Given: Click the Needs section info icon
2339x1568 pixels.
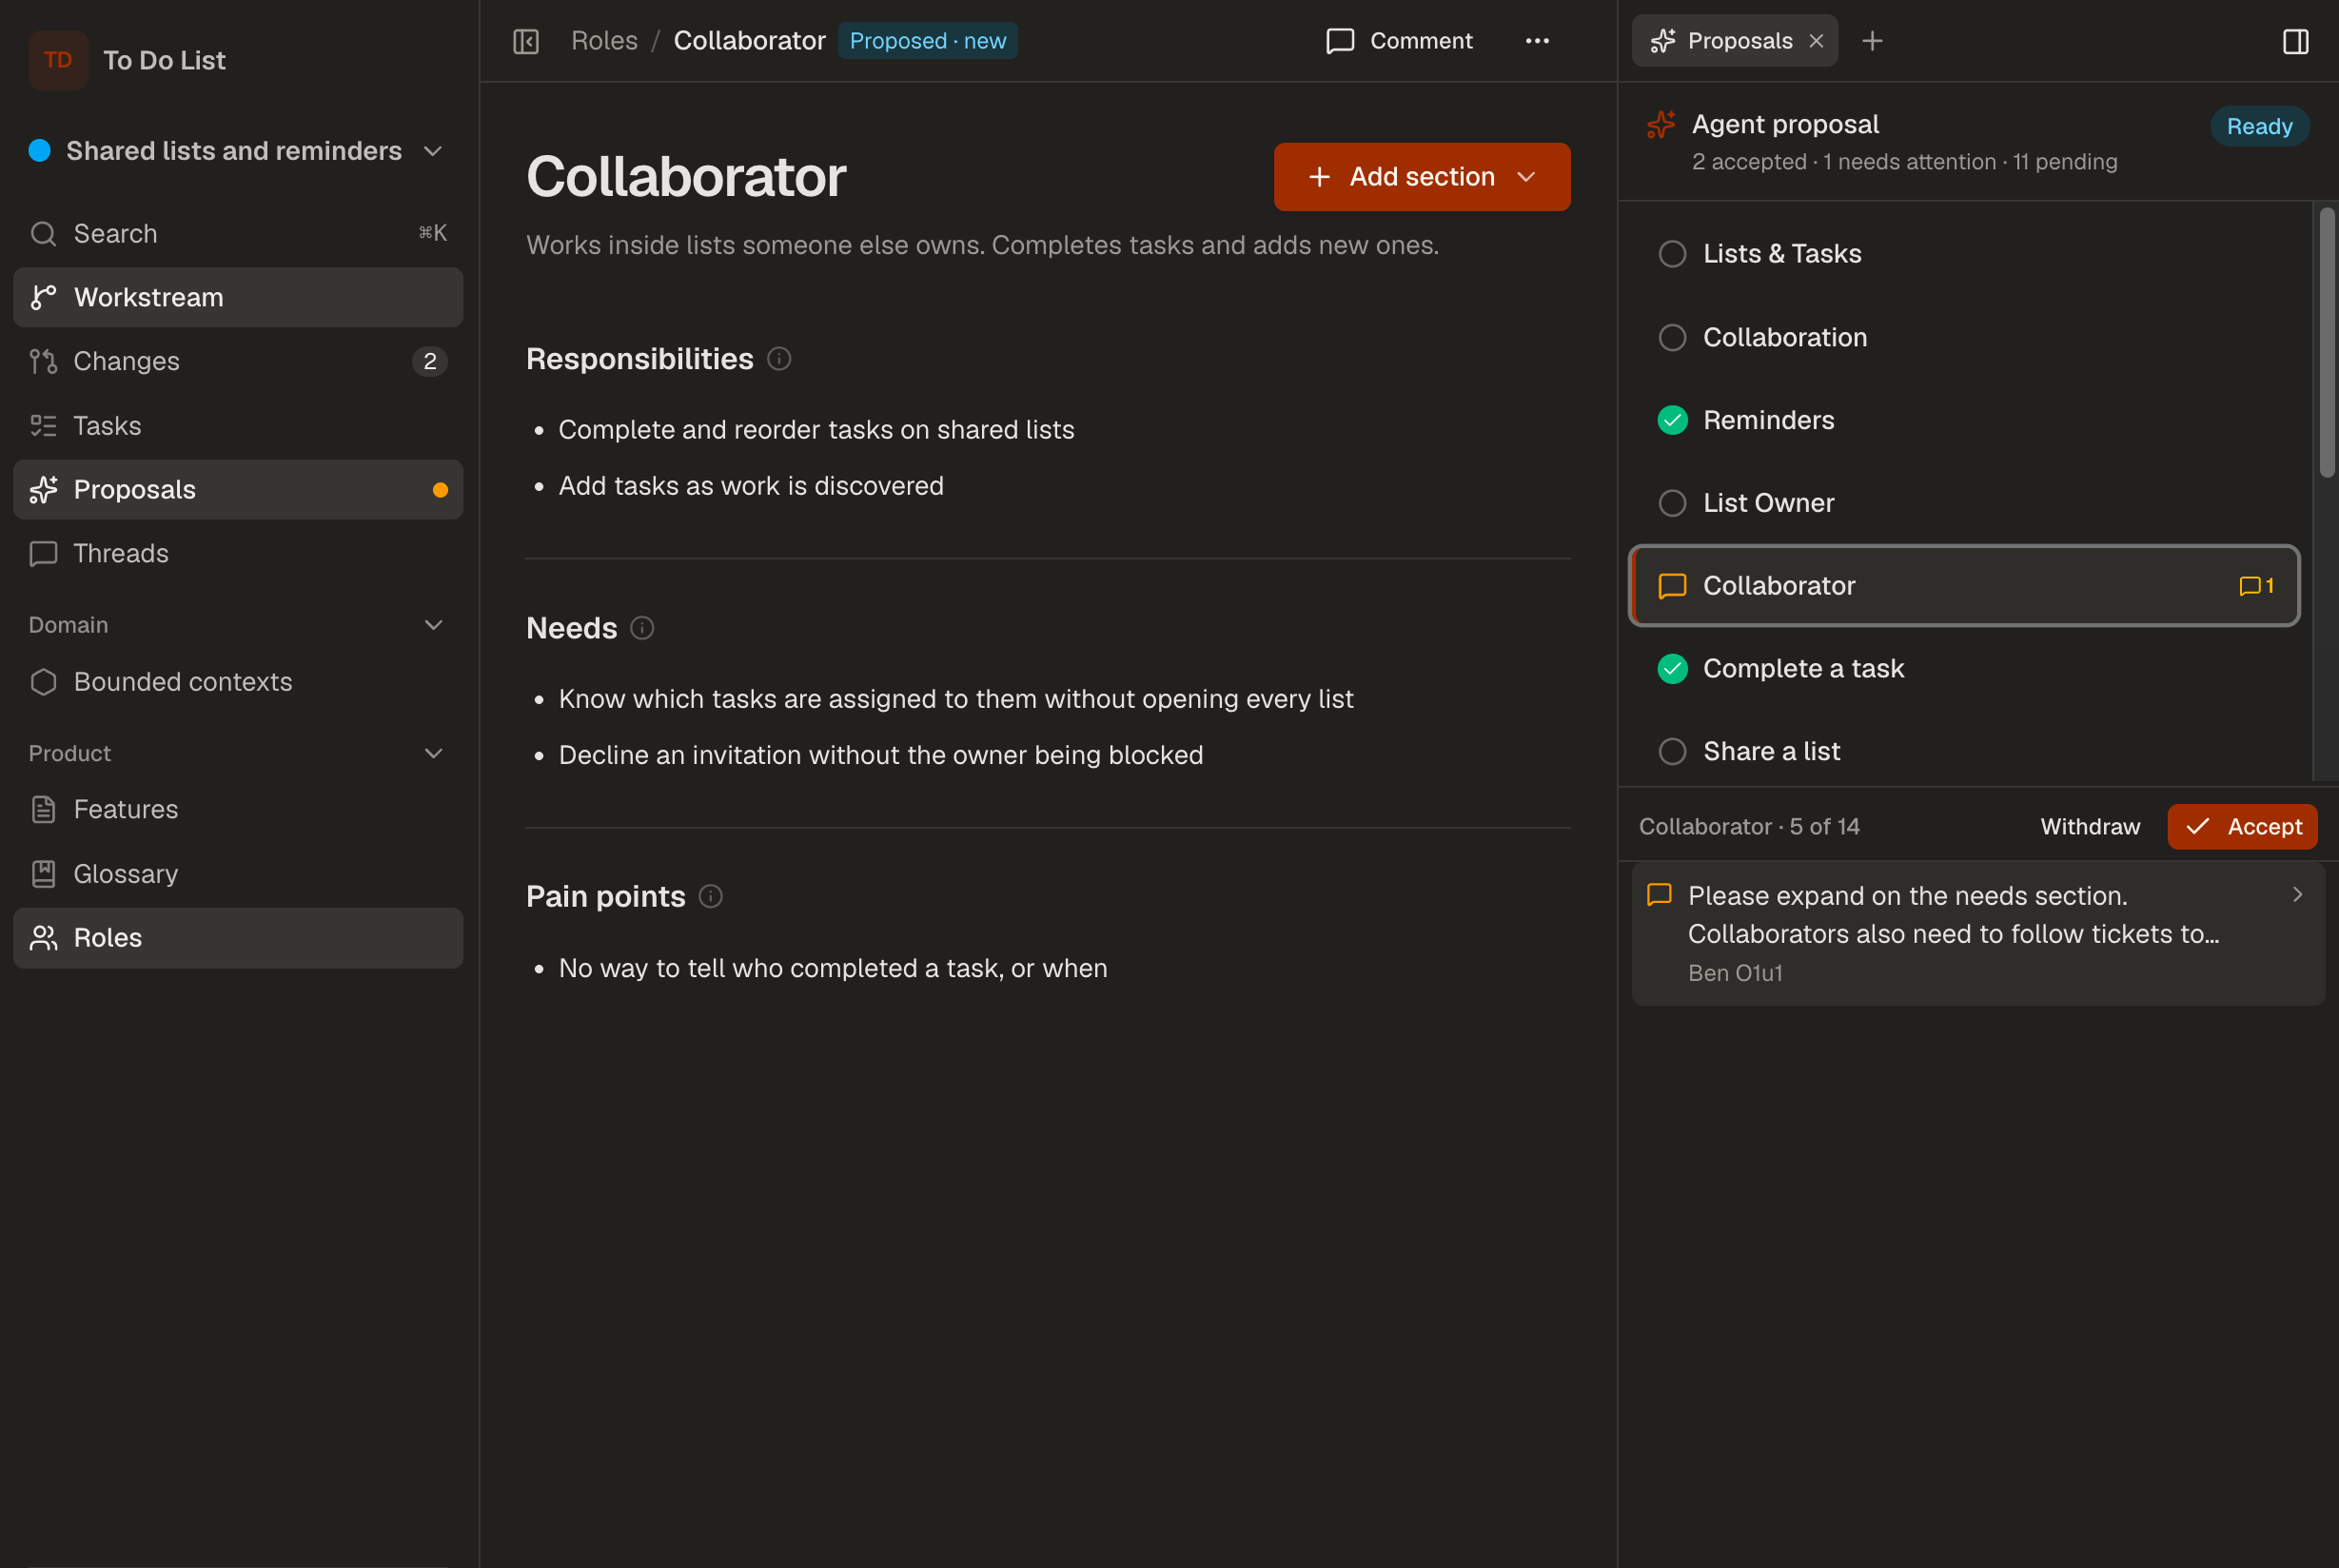Looking at the screenshot, I should point(642,628).
